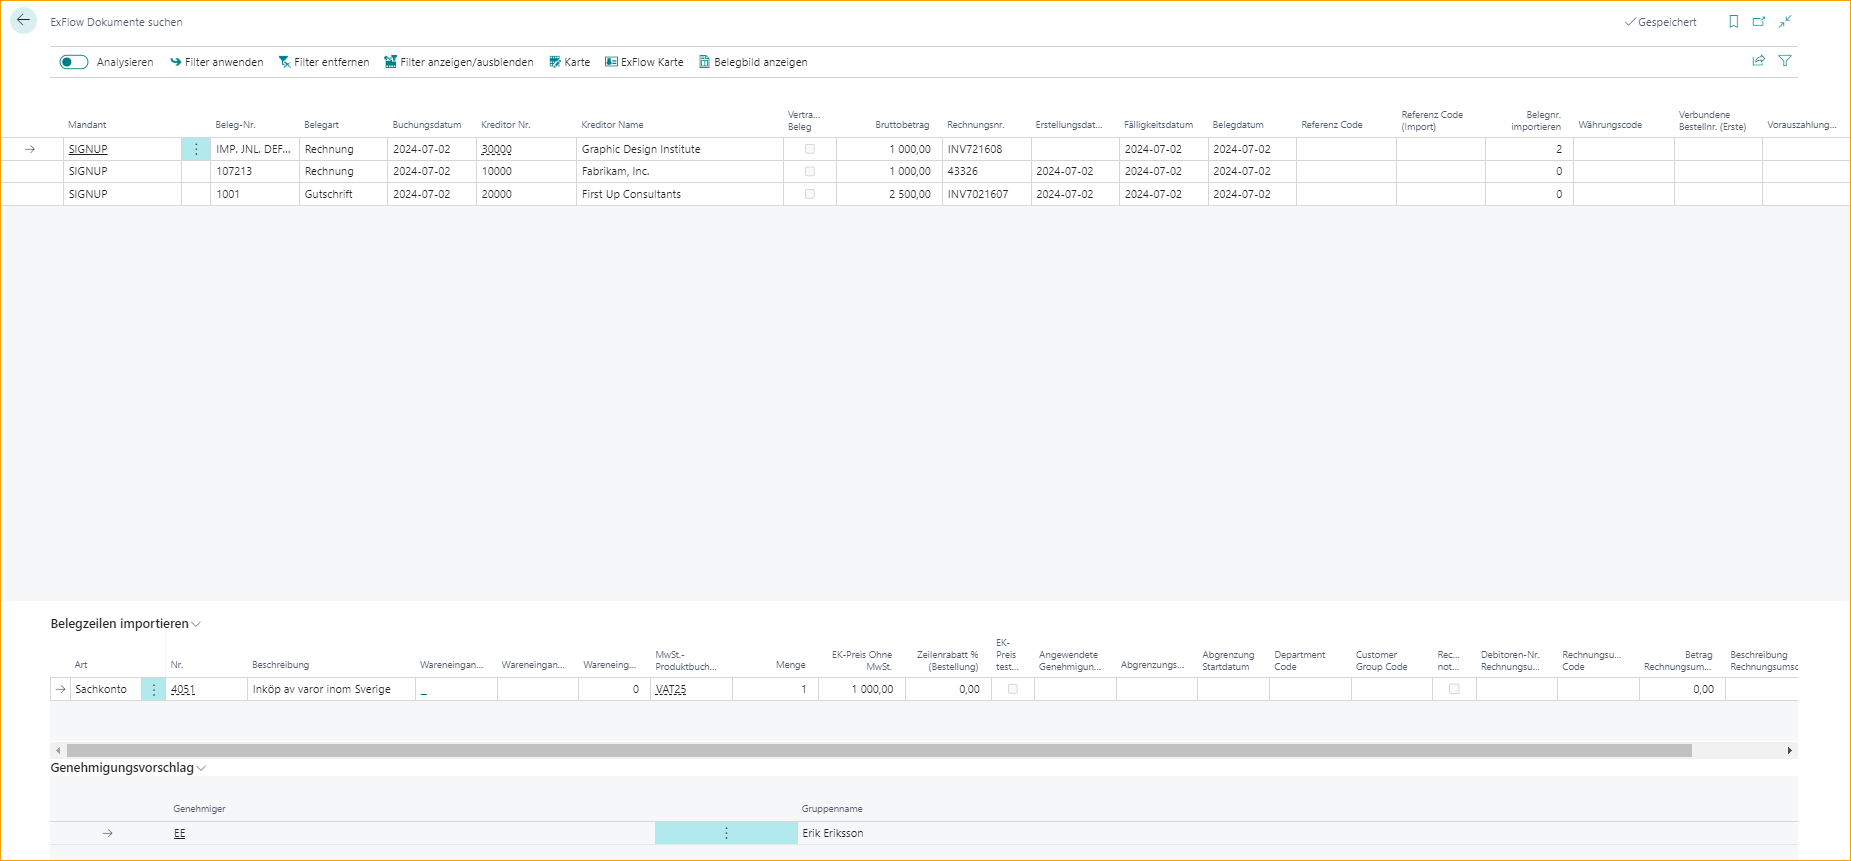Go back with the arrow button

pos(23,21)
